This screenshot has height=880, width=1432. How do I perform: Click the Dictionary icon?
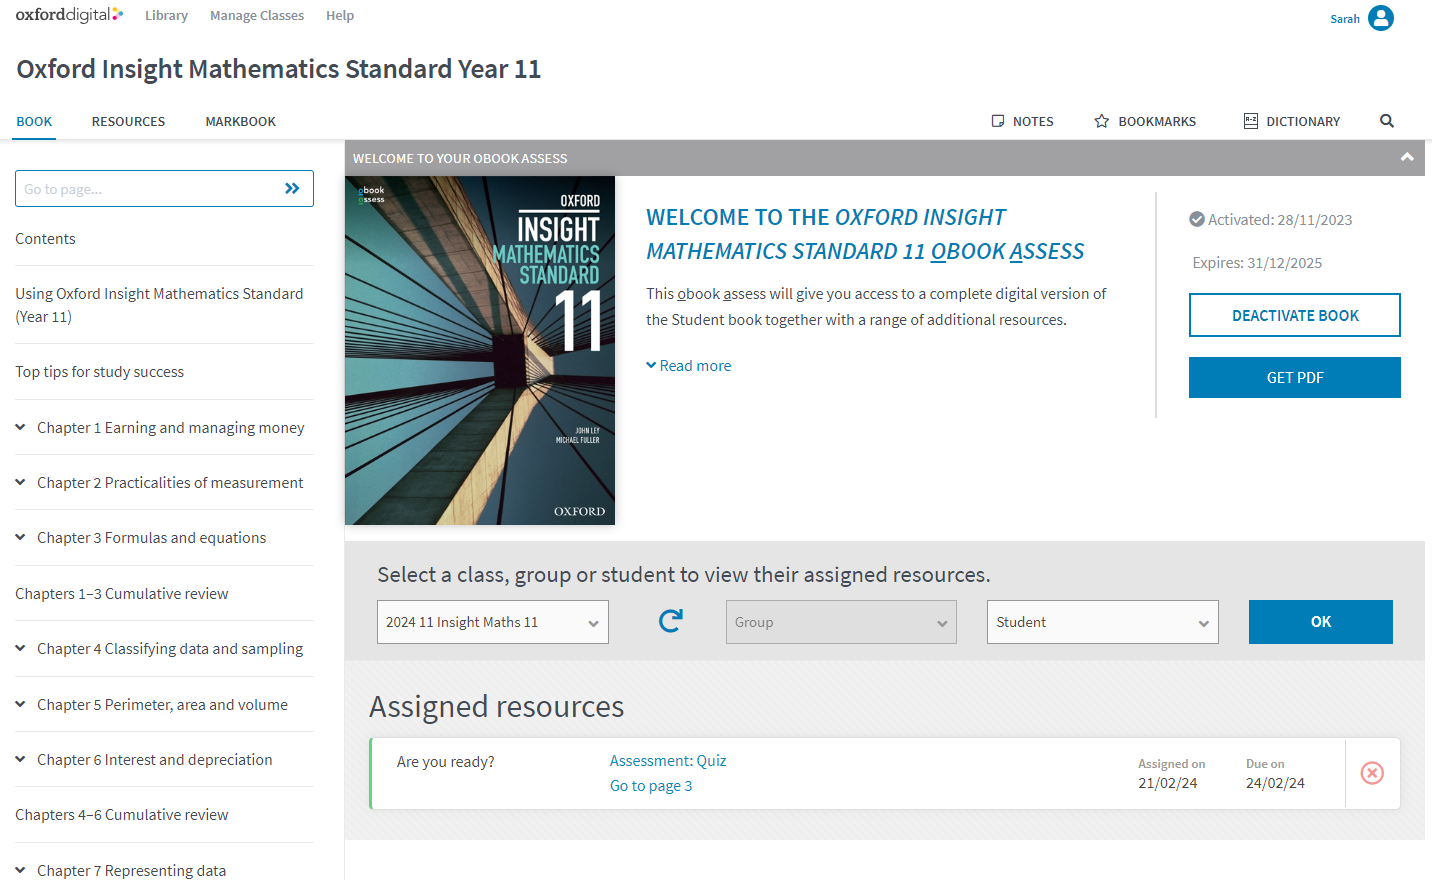(x=1250, y=121)
